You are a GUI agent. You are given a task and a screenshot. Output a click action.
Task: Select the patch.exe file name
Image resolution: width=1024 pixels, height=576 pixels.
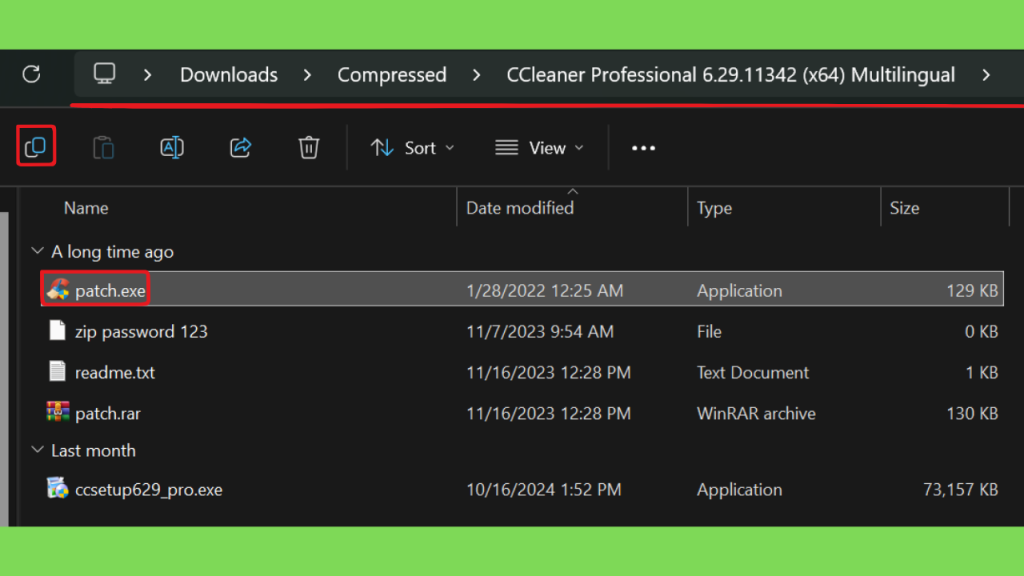coord(110,291)
